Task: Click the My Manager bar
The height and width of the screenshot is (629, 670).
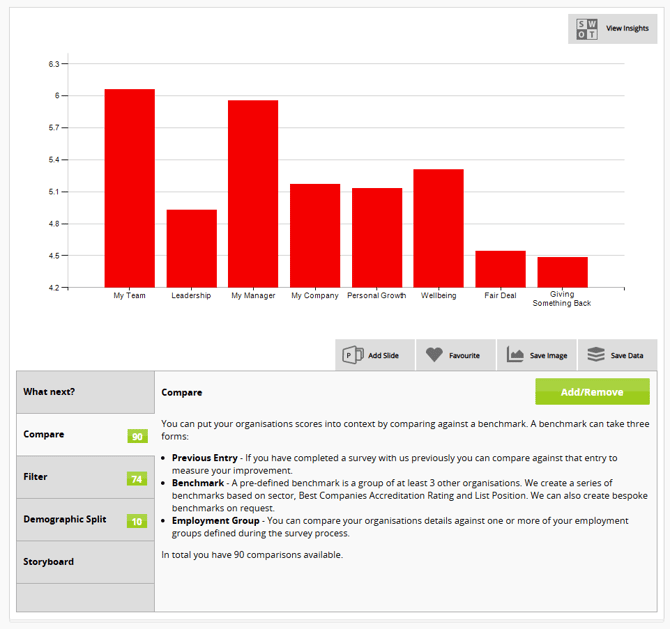Action: click(x=253, y=194)
